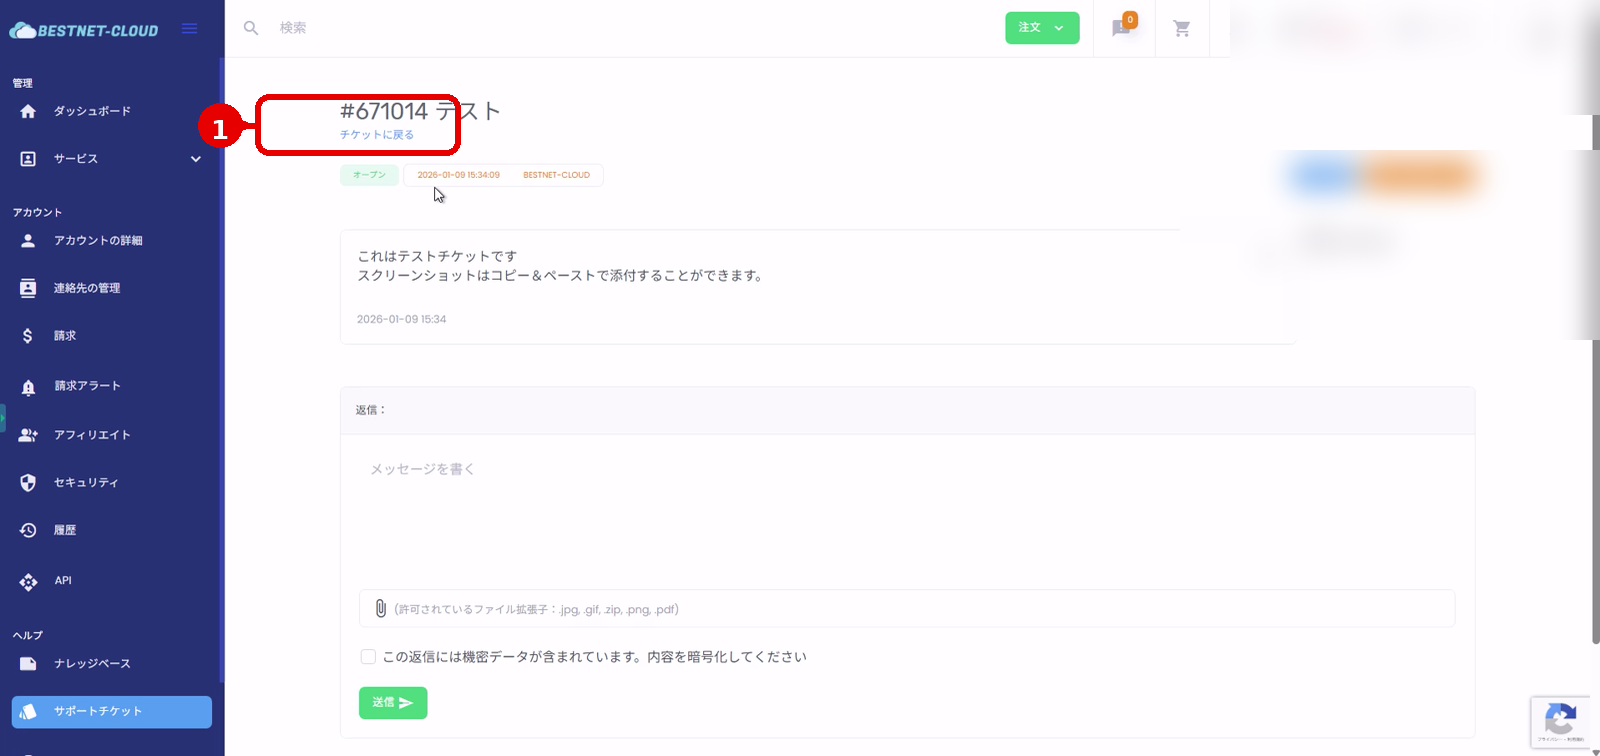This screenshot has height=756, width=1600.
Task: Open ナレッジベース in the help section
Action: [x=92, y=664]
